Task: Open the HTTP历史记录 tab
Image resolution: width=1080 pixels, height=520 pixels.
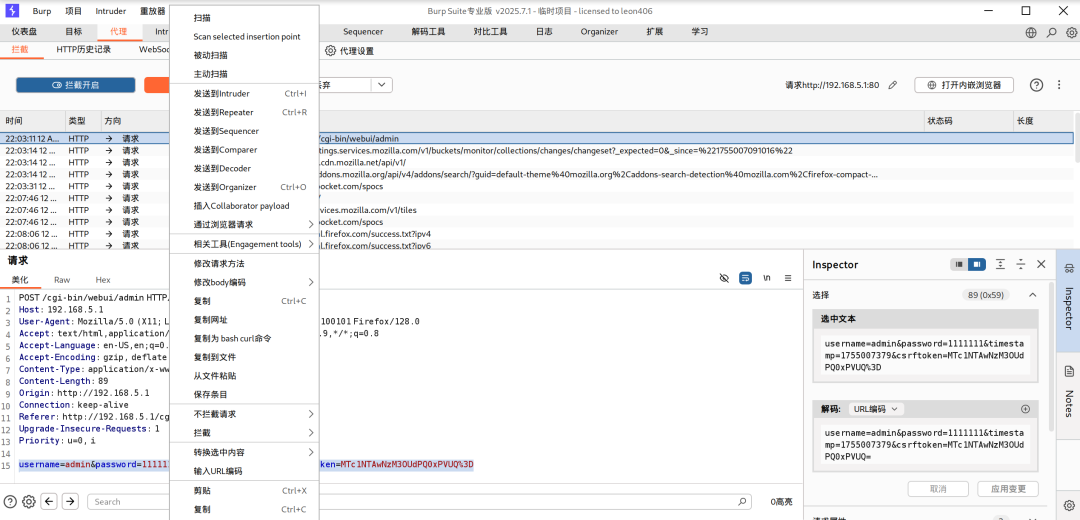Action: pyautogui.click(x=83, y=50)
